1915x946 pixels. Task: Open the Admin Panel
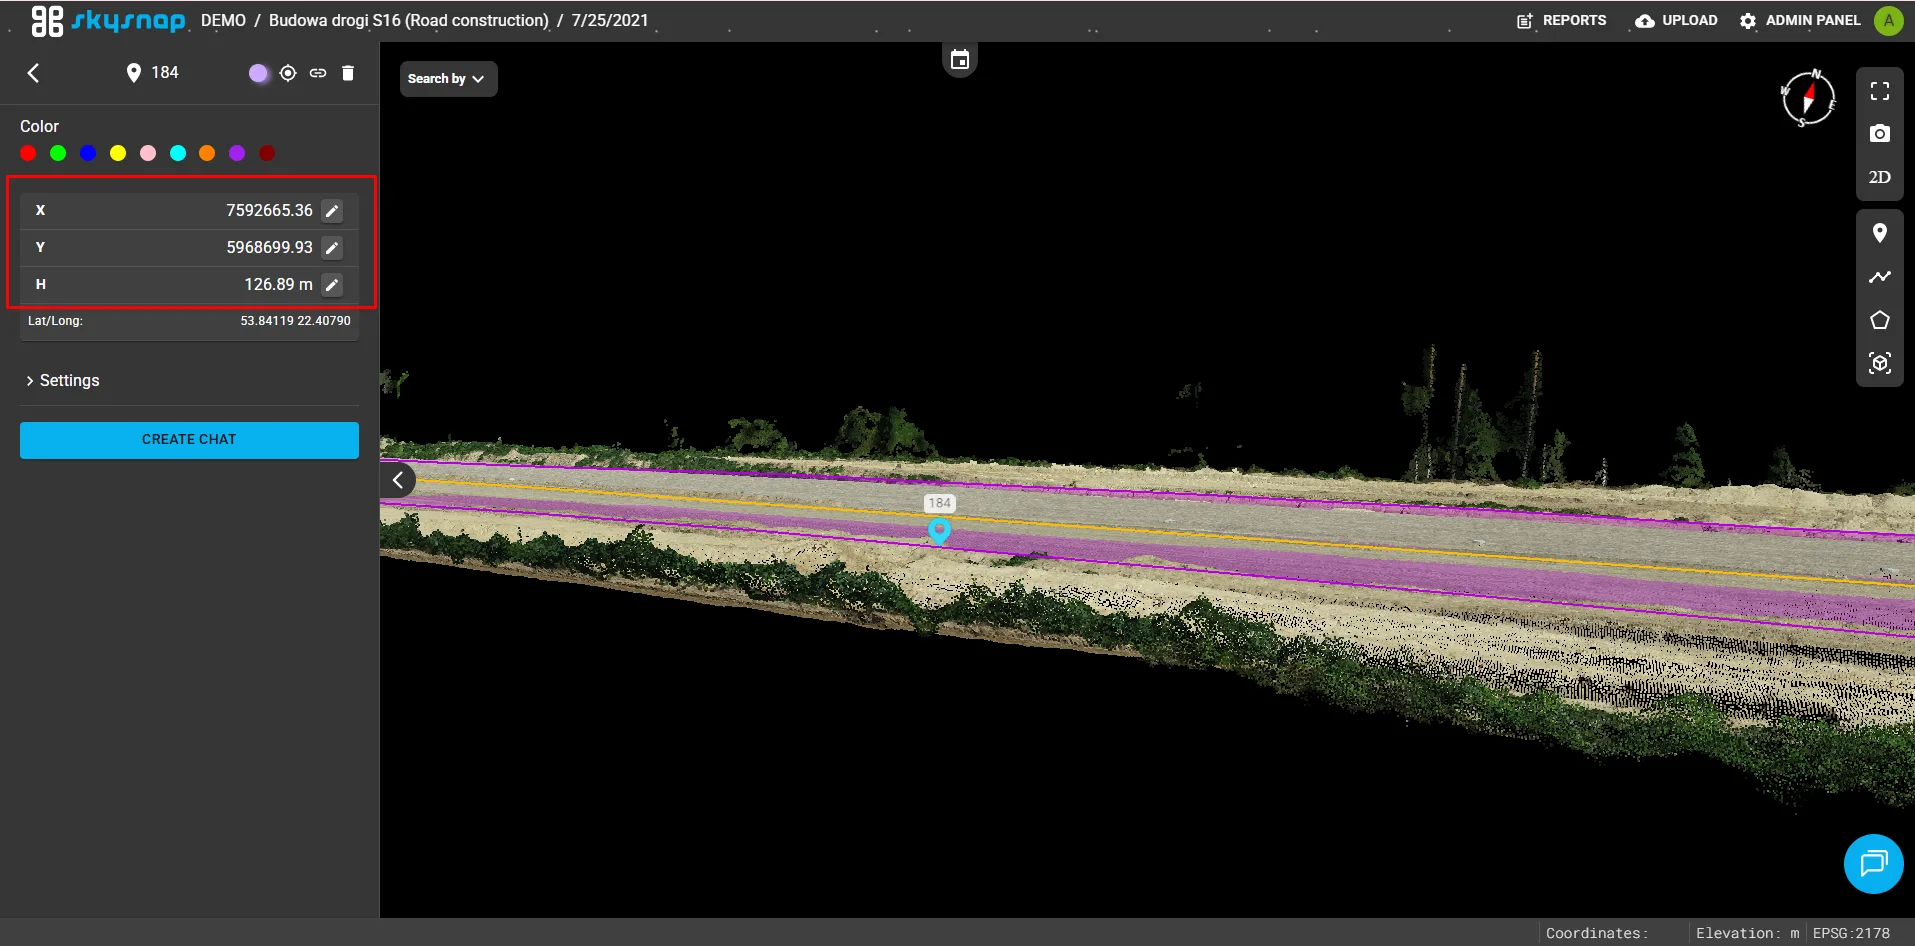coord(1799,21)
